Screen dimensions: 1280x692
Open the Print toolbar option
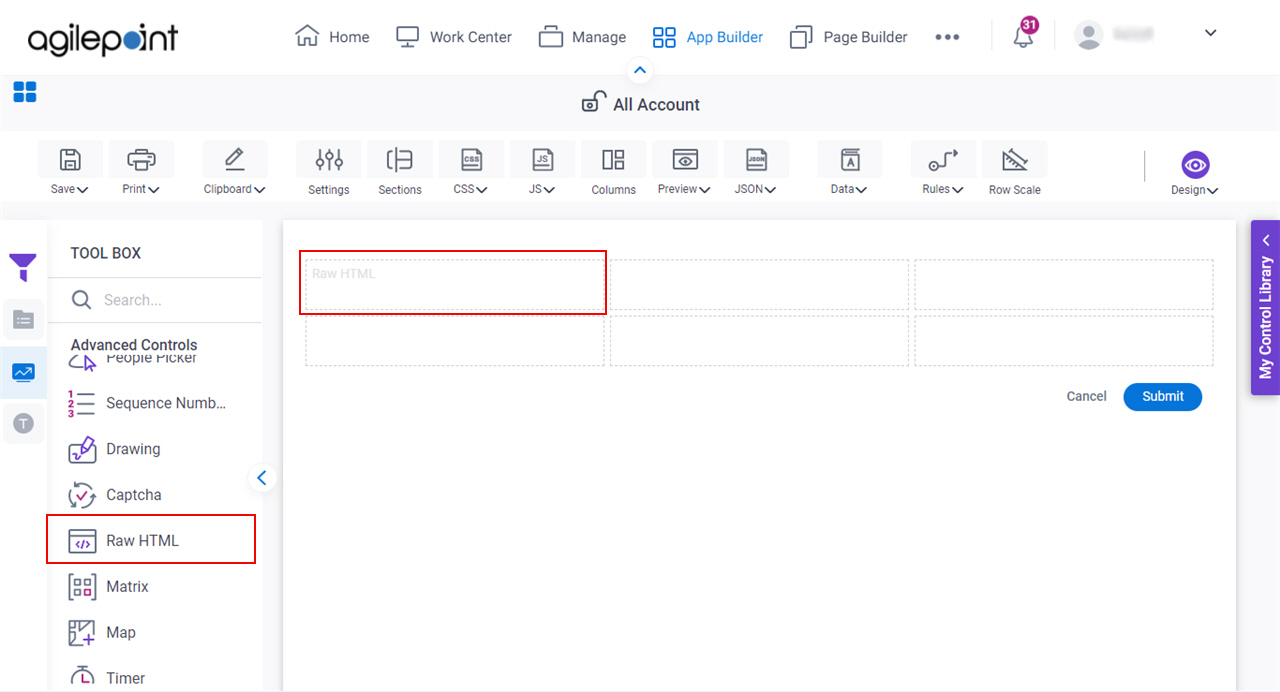141,168
